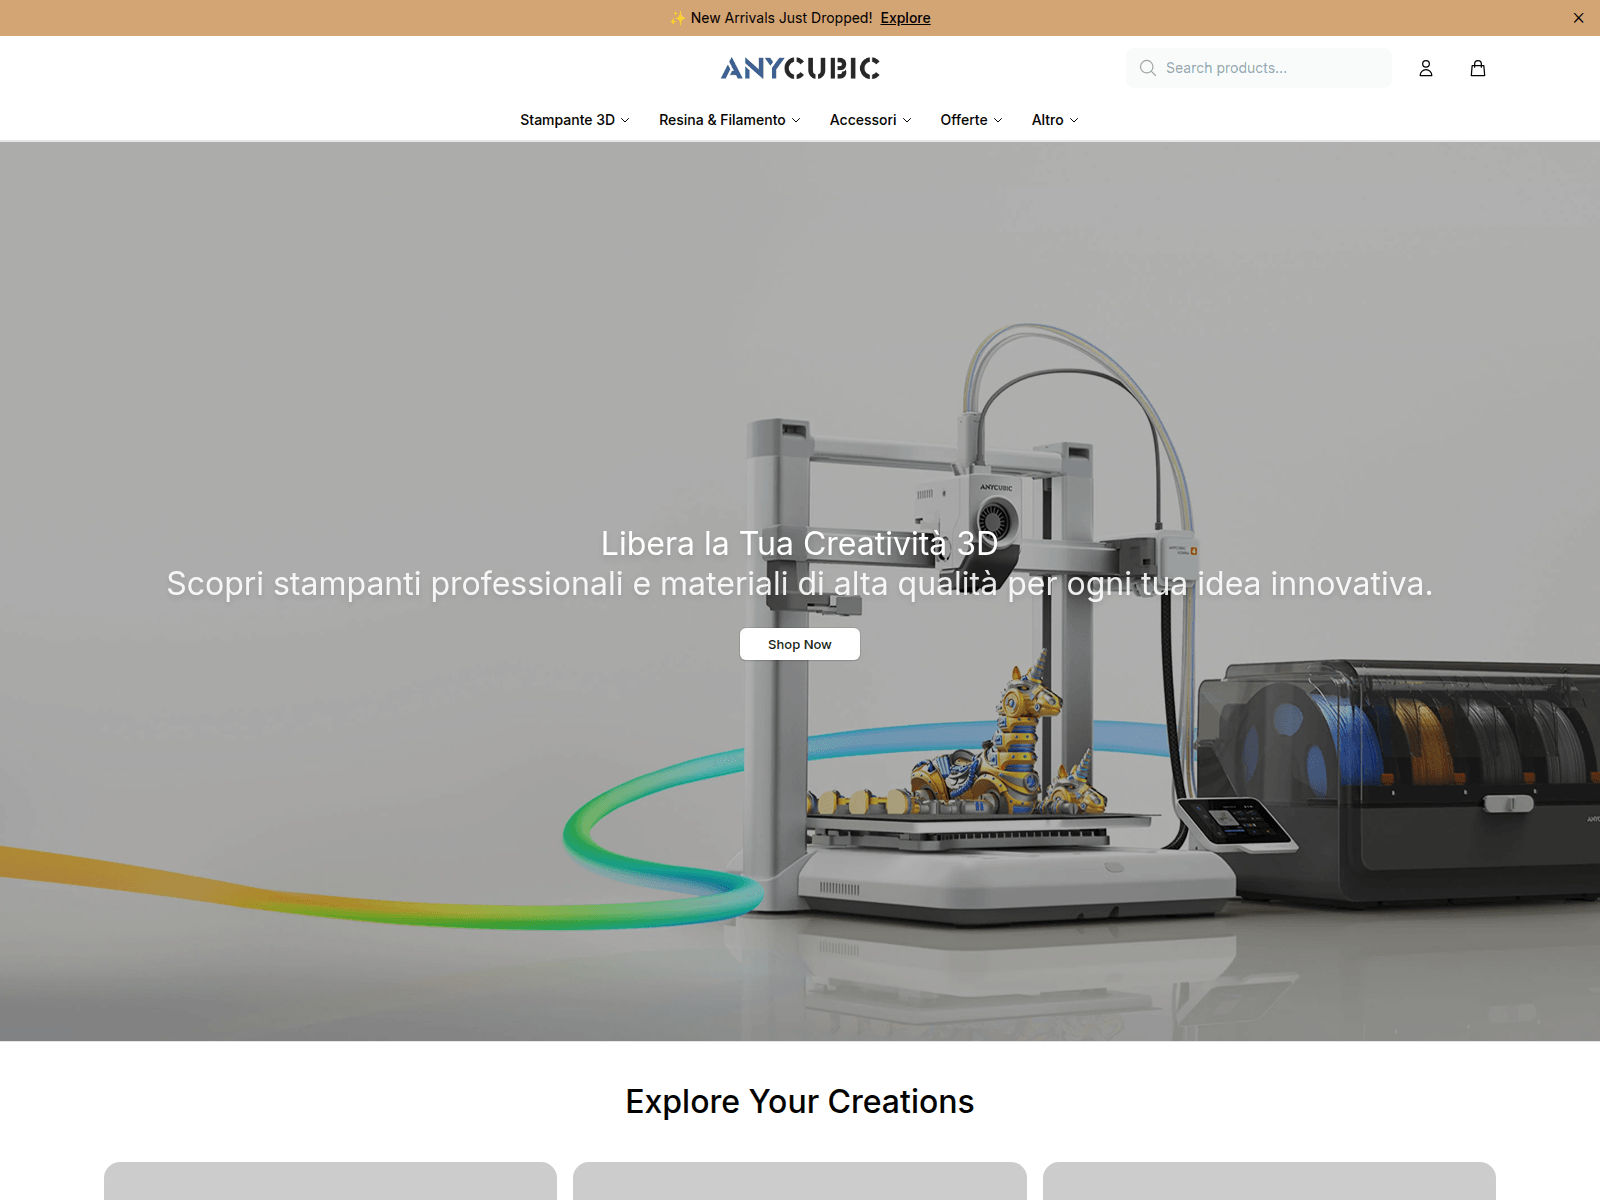Open the user account icon

(1426, 68)
